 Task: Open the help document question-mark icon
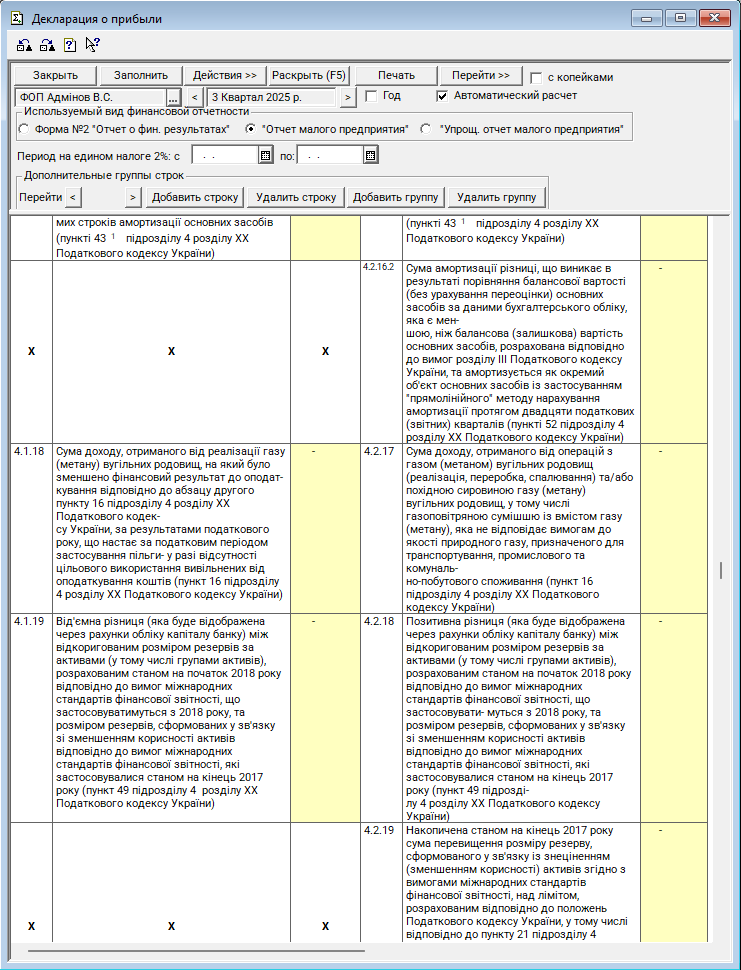pyautogui.click(x=69, y=45)
